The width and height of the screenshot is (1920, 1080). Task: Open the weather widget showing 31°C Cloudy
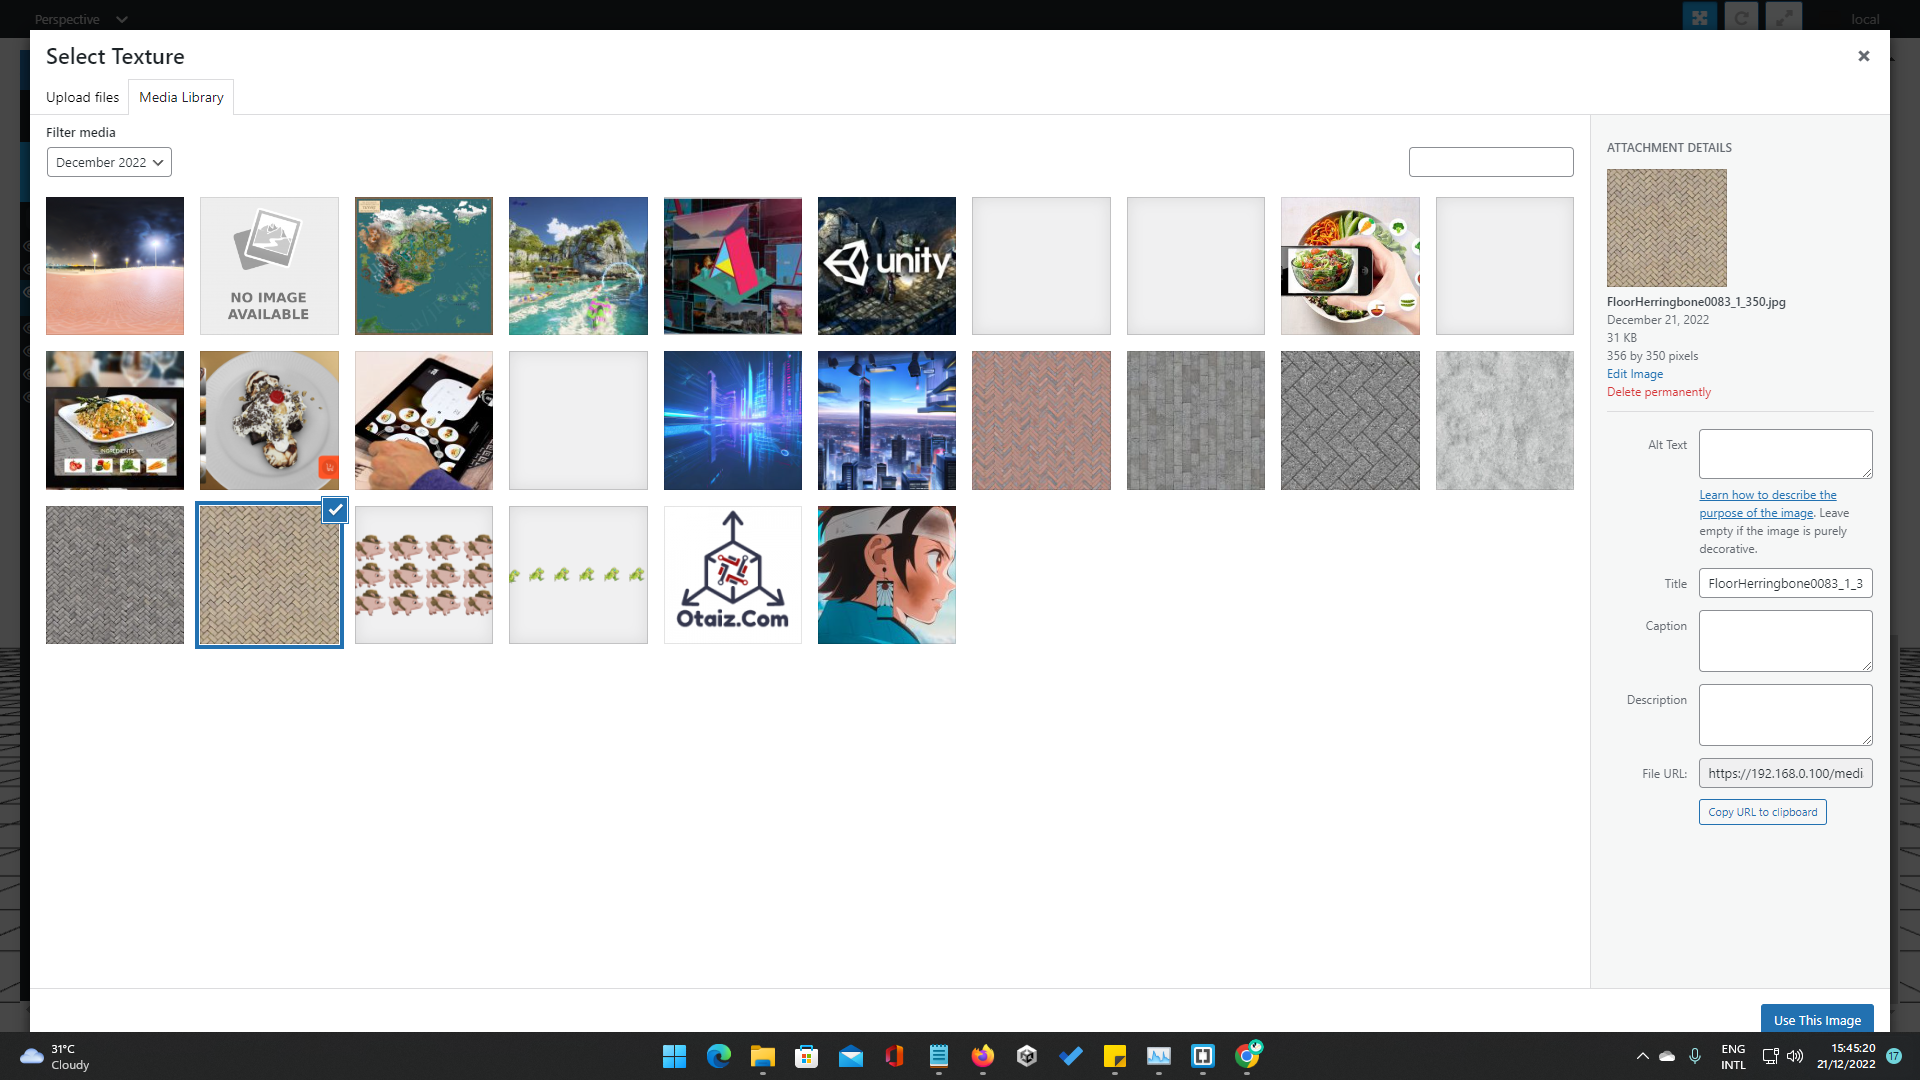[x=56, y=1056]
